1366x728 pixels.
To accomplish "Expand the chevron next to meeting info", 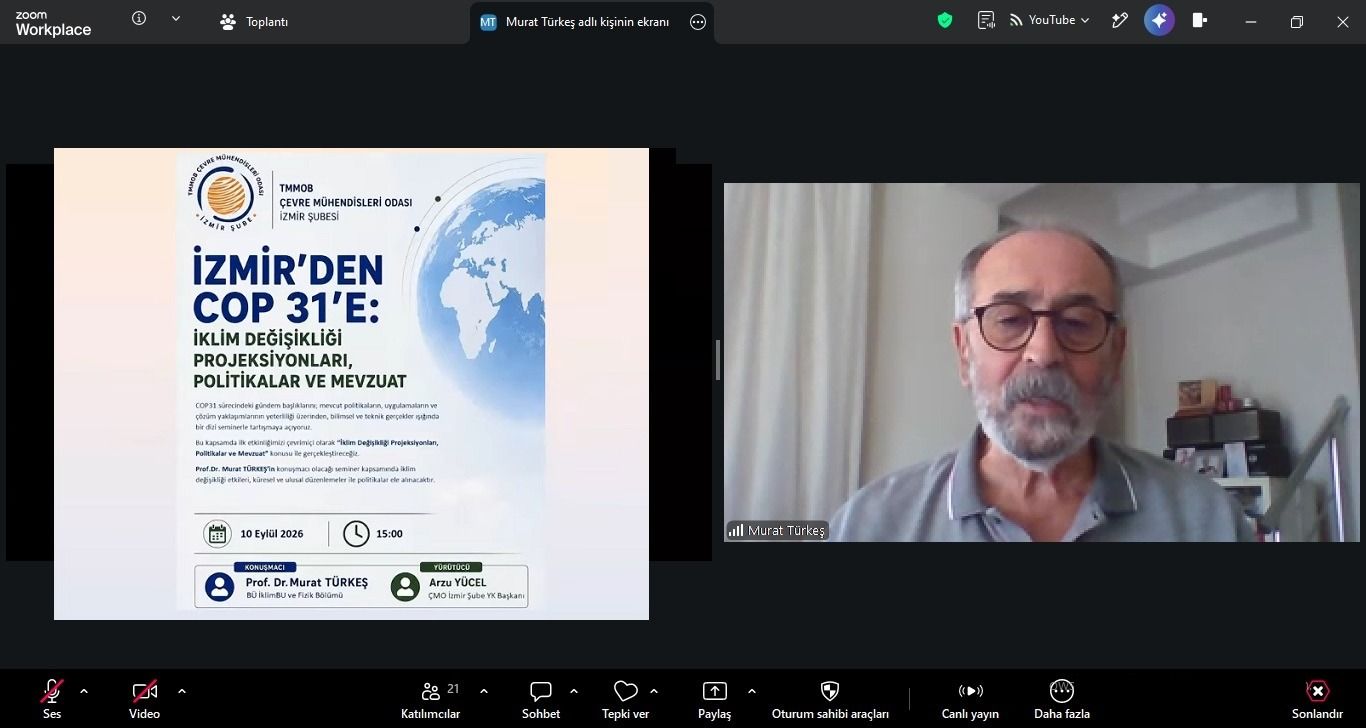I will 176,19.
